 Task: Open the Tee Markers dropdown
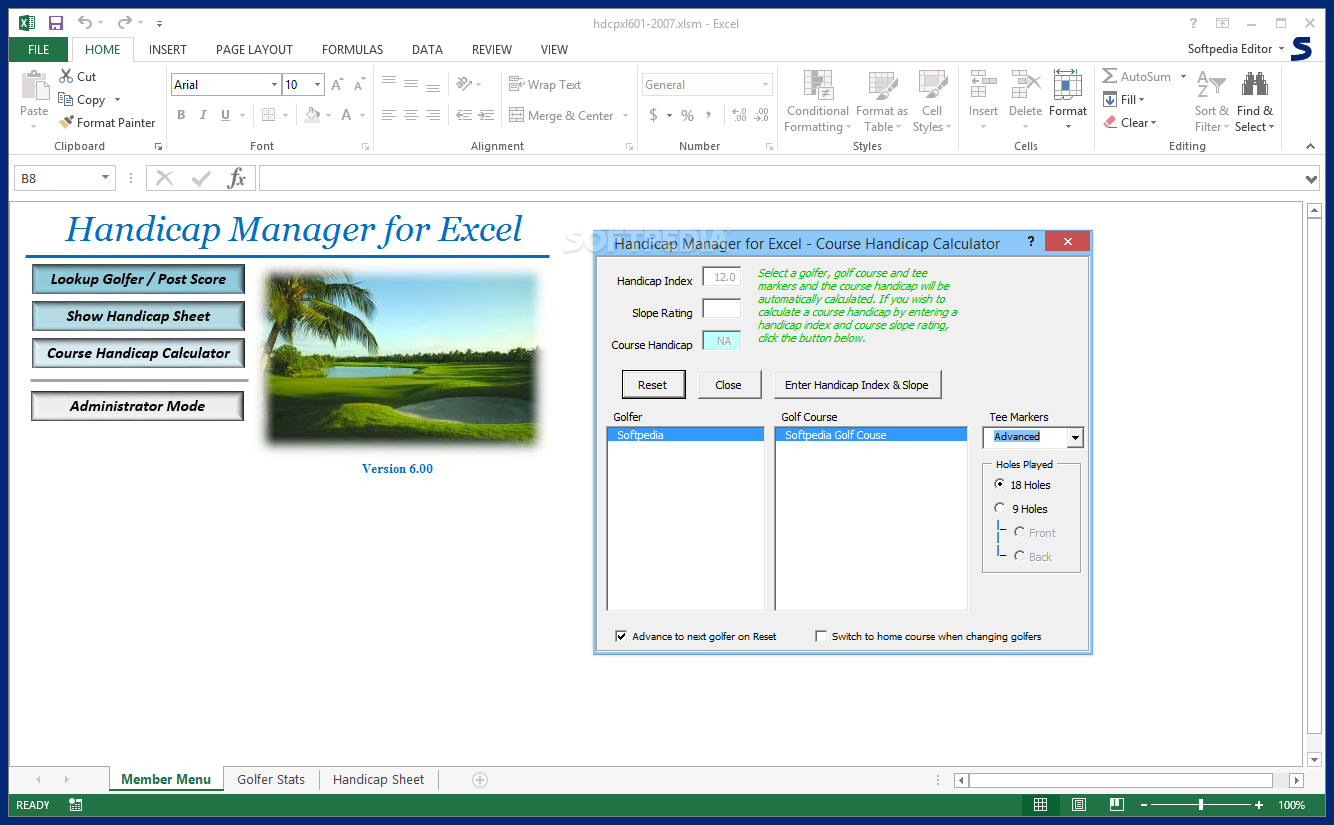(1075, 437)
